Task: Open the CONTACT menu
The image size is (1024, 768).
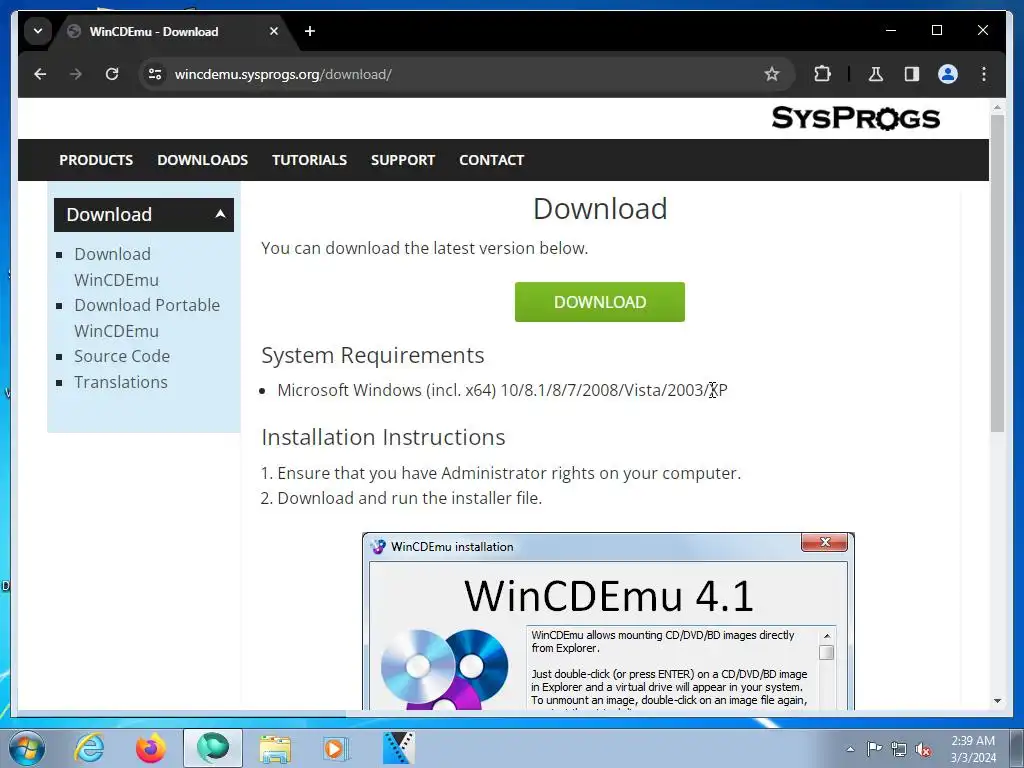Action: pyautogui.click(x=492, y=160)
